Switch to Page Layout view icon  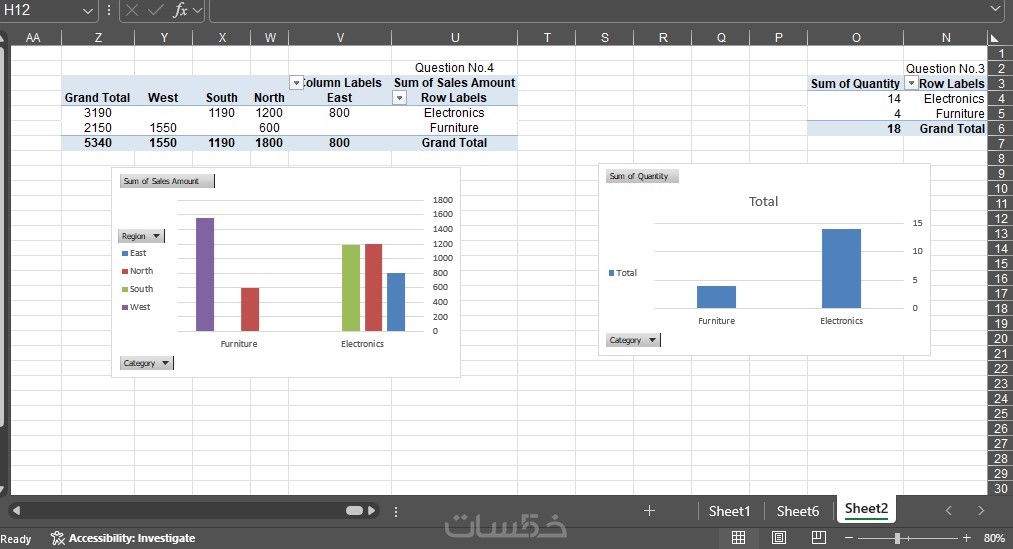coord(778,537)
